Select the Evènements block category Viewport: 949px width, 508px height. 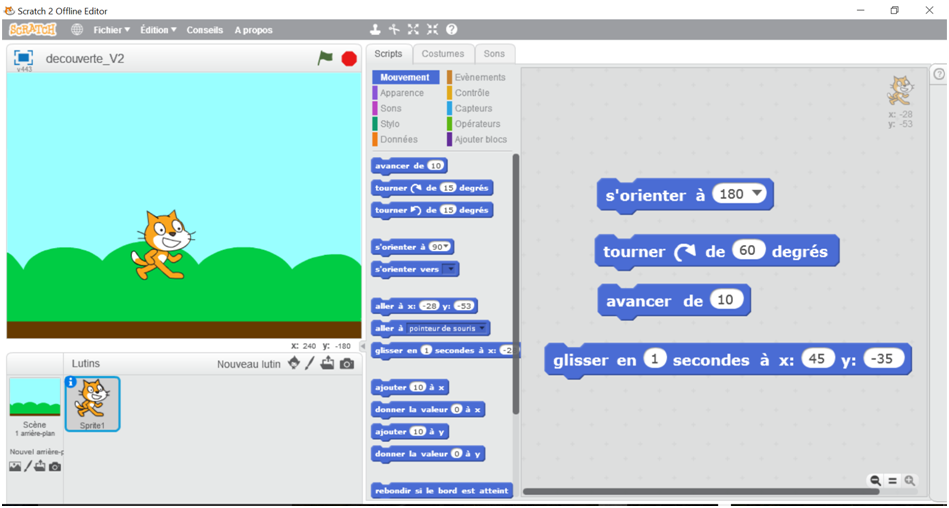pos(479,77)
